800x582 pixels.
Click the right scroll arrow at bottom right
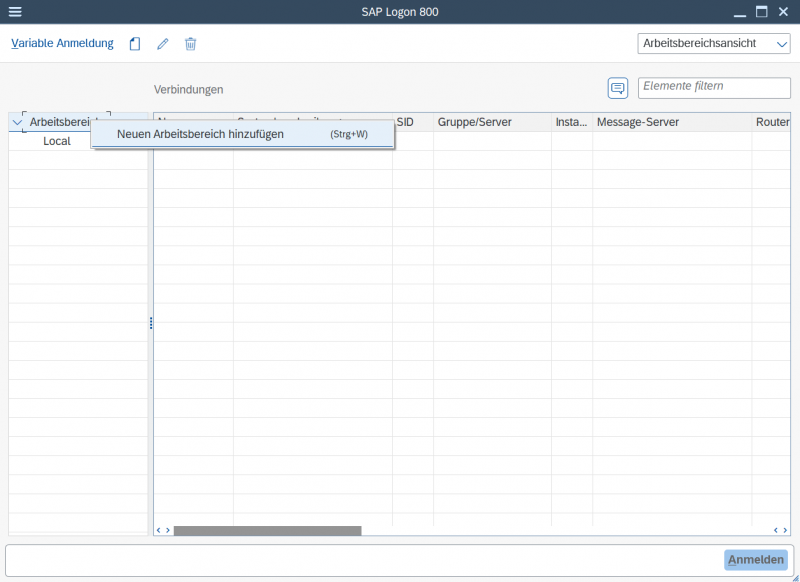(x=785, y=530)
